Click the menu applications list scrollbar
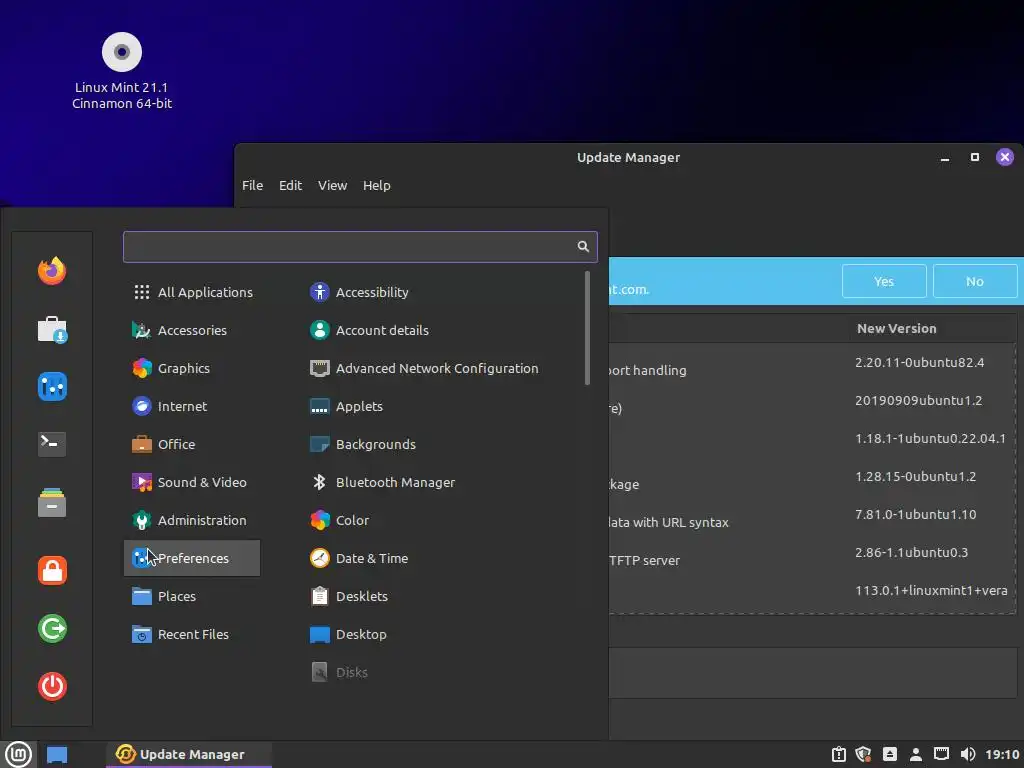The image size is (1024, 768). 587,328
